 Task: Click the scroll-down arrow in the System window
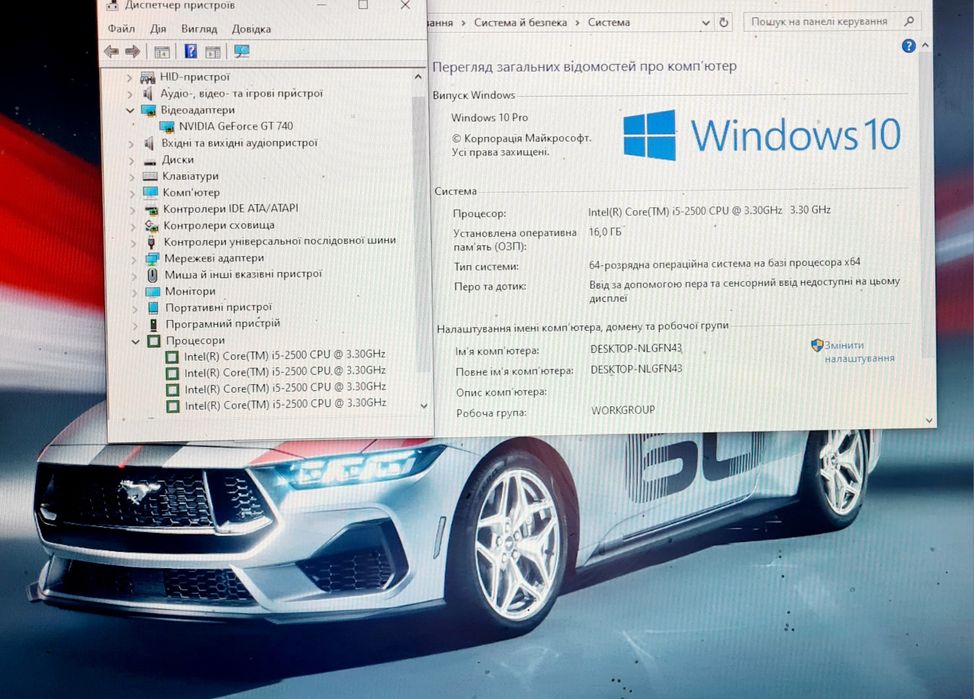click(x=929, y=421)
